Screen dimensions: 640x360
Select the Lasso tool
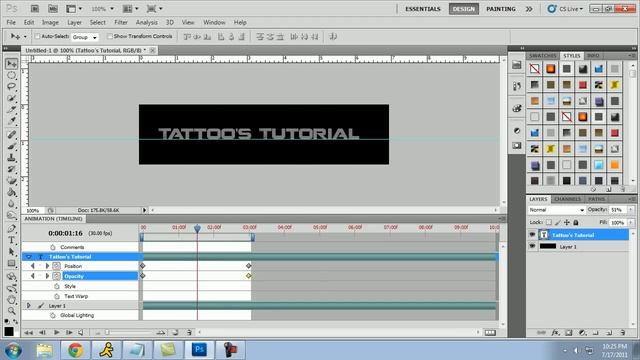coord(11,87)
